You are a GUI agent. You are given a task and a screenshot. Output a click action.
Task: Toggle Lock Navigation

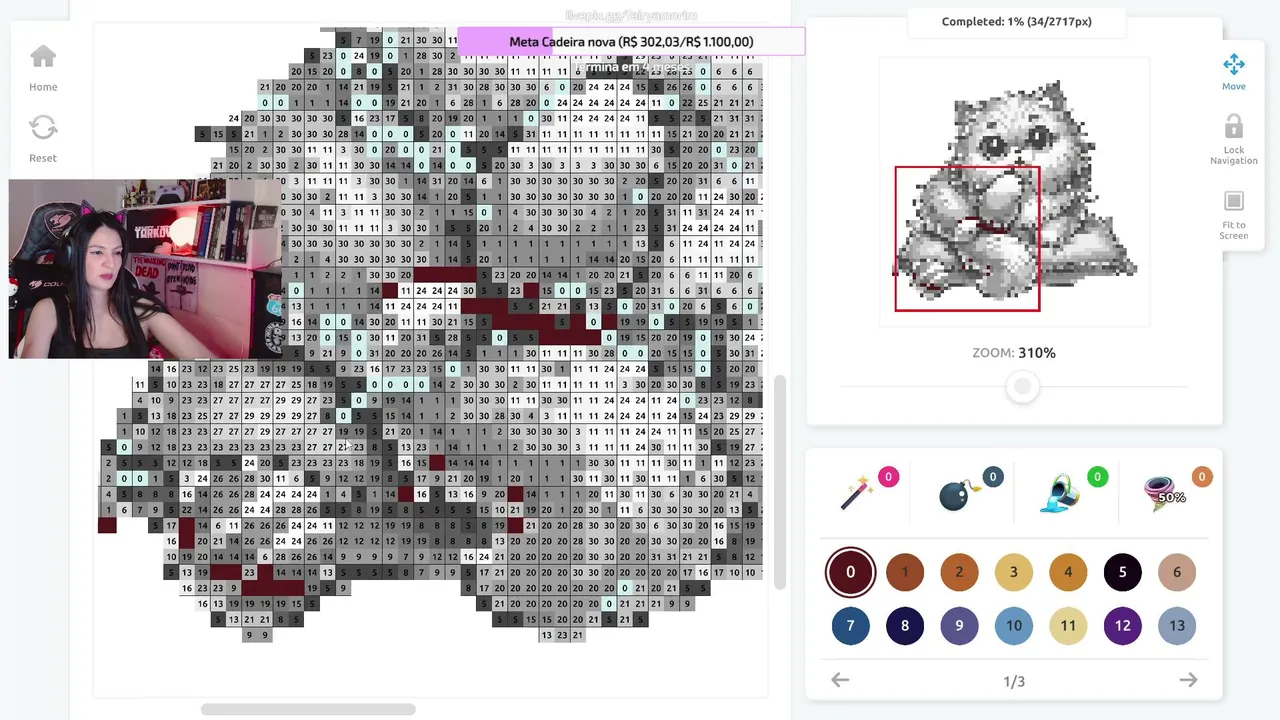coord(1233,139)
